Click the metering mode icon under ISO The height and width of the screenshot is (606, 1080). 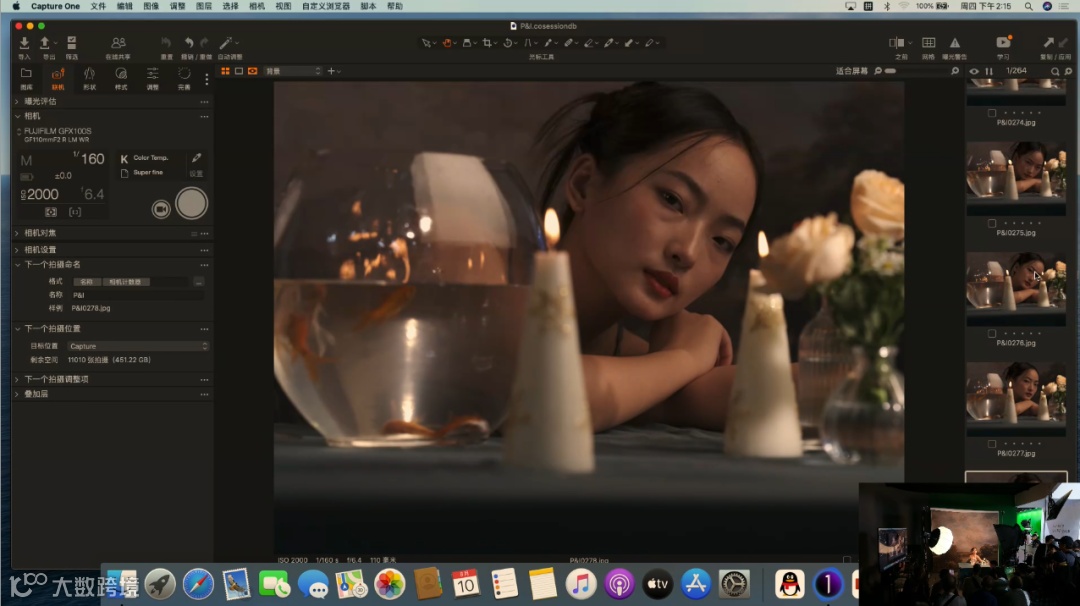pos(51,212)
